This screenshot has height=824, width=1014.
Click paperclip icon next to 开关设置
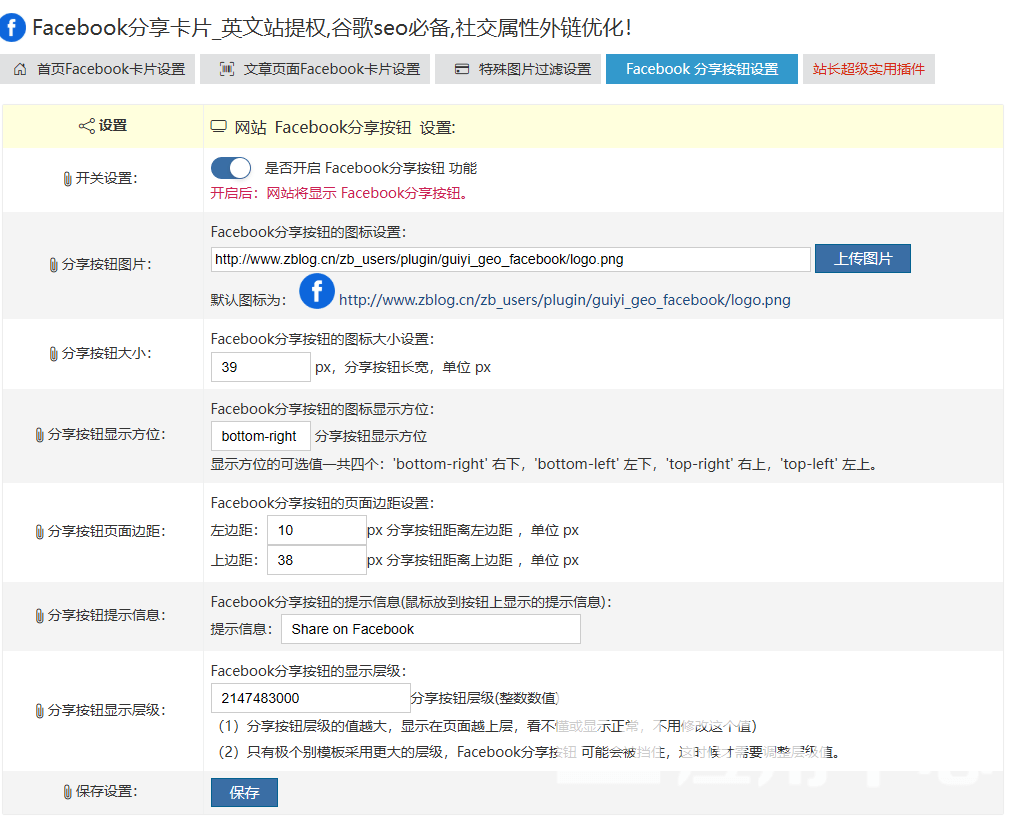[x=67, y=178]
